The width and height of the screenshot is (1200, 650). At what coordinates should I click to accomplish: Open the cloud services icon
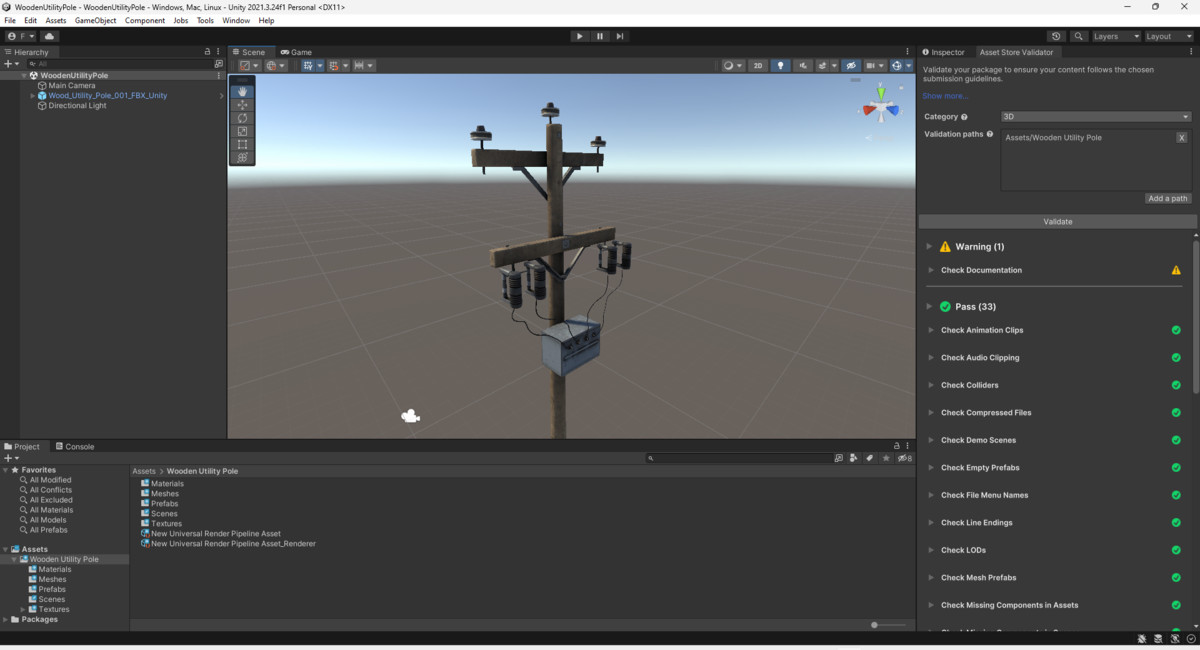click(x=48, y=36)
